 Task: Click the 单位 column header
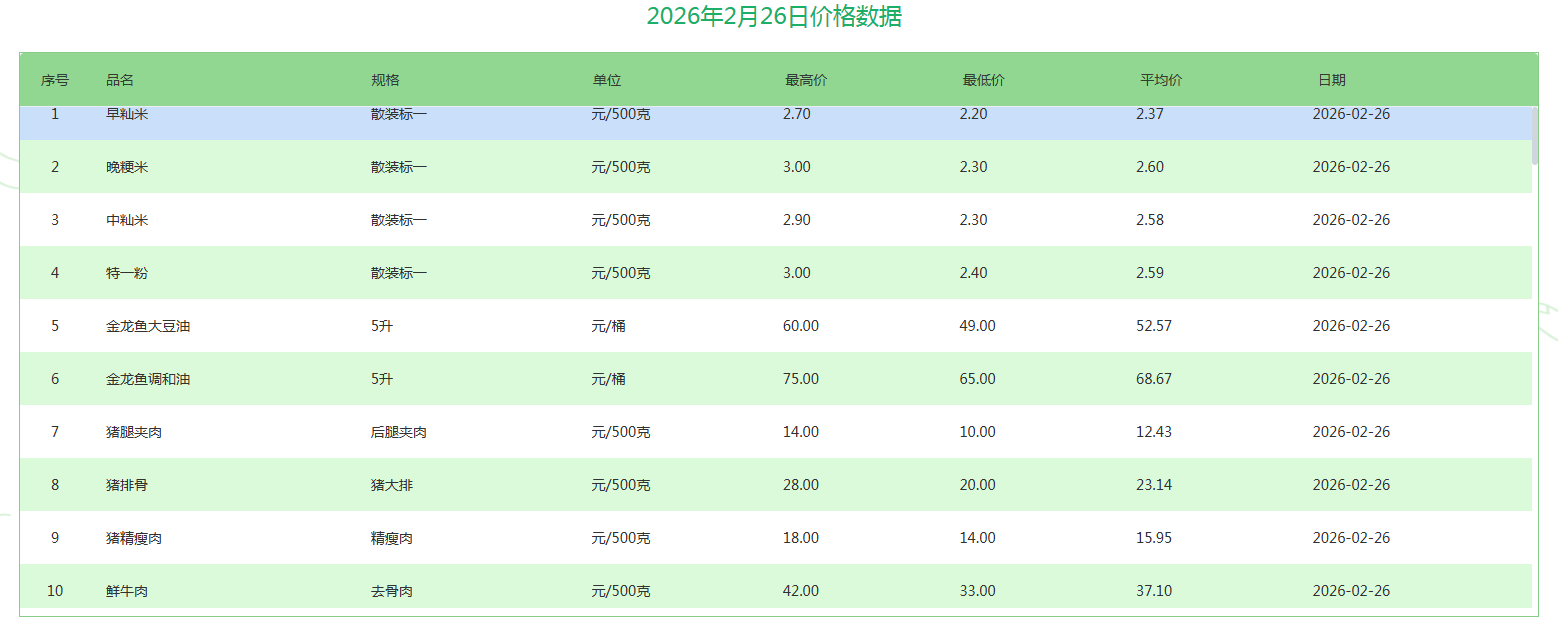607,80
